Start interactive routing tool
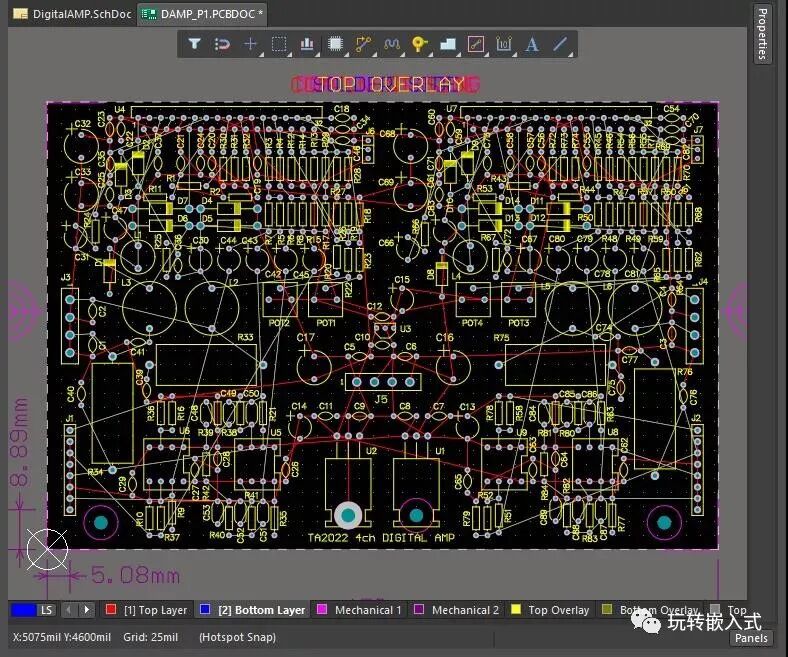 363,44
